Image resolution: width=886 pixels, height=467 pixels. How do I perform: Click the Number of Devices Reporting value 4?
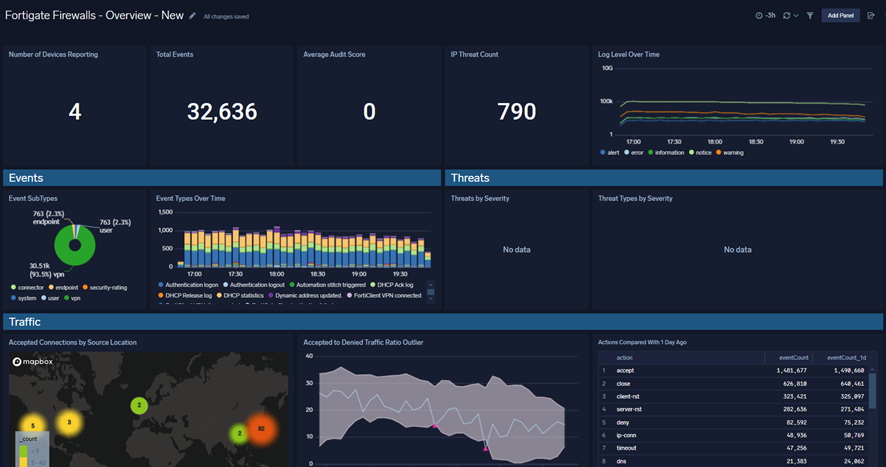pos(75,111)
